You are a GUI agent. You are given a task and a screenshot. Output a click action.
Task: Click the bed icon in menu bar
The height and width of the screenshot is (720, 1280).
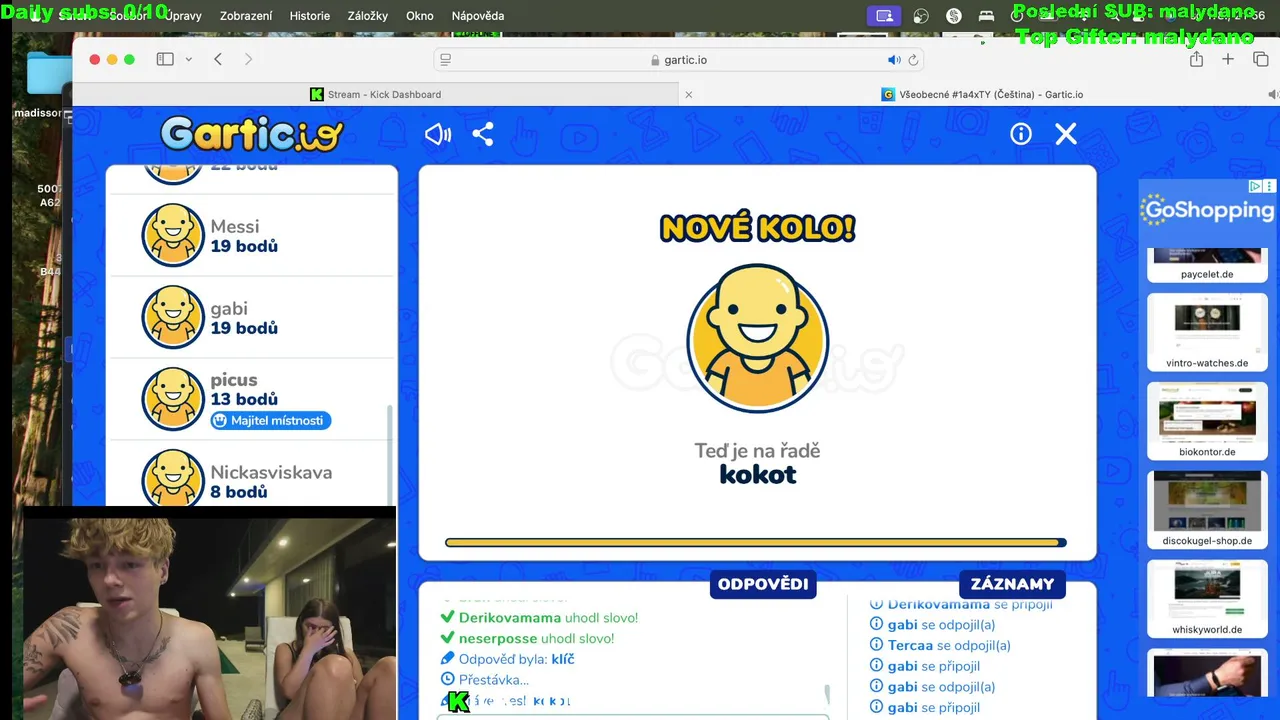pyautogui.click(x=986, y=16)
